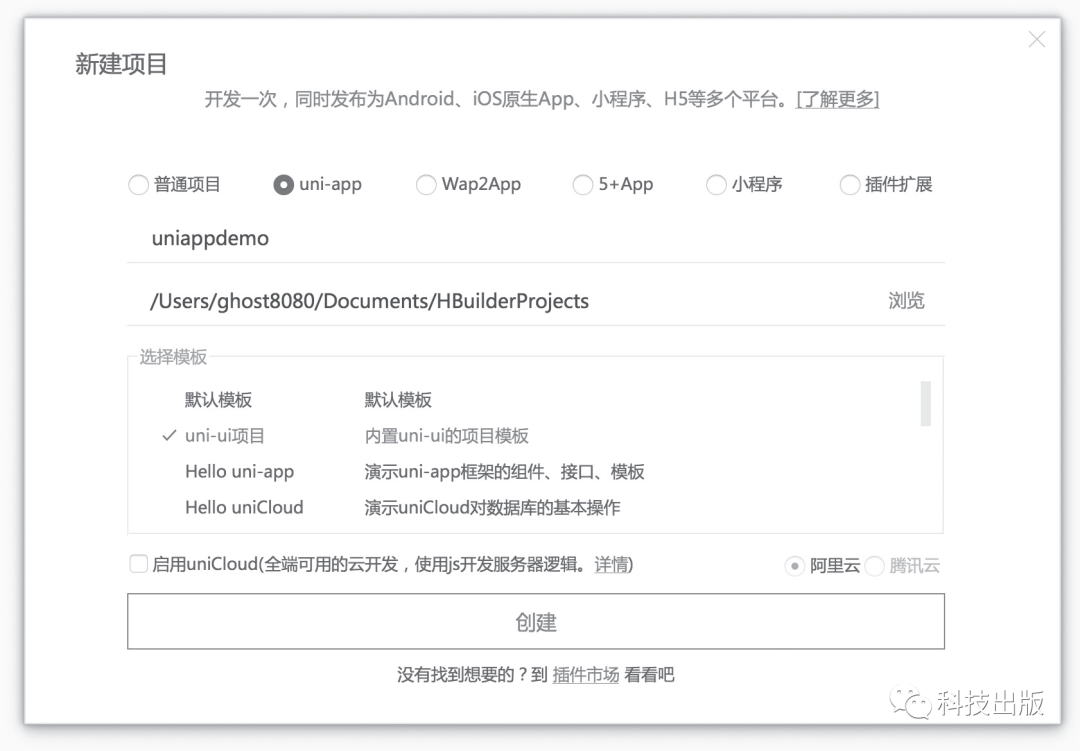The width and height of the screenshot is (1080, 751).
Task: Choose the Wap2App project type
Action: [x=426, y=185]
